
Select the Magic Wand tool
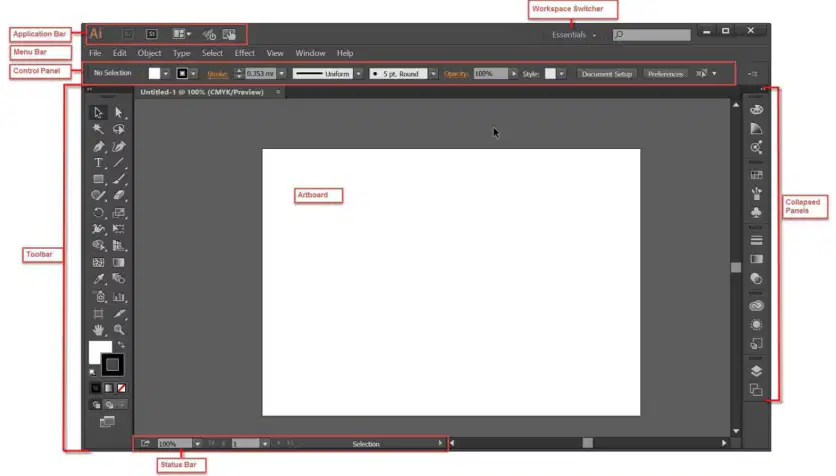pyautogui.click(x=98, y=129)
